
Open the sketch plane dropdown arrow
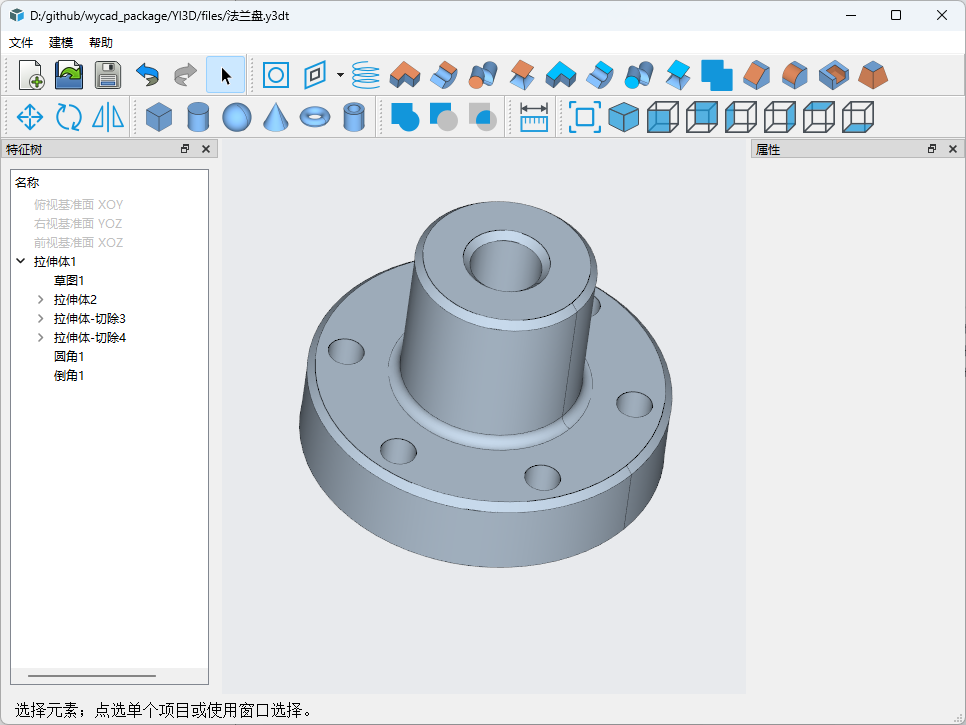[x=340, y=75]
